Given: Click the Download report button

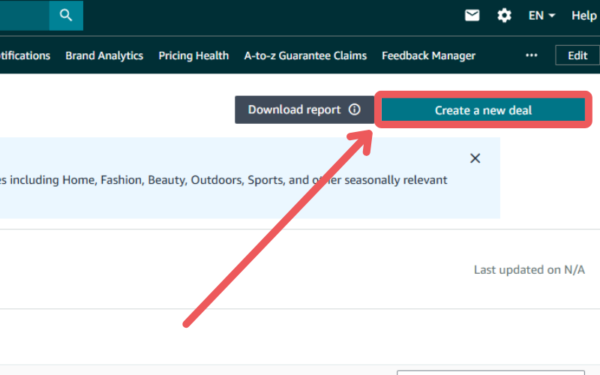Looking at the screenshot, I should click(305, 110).
